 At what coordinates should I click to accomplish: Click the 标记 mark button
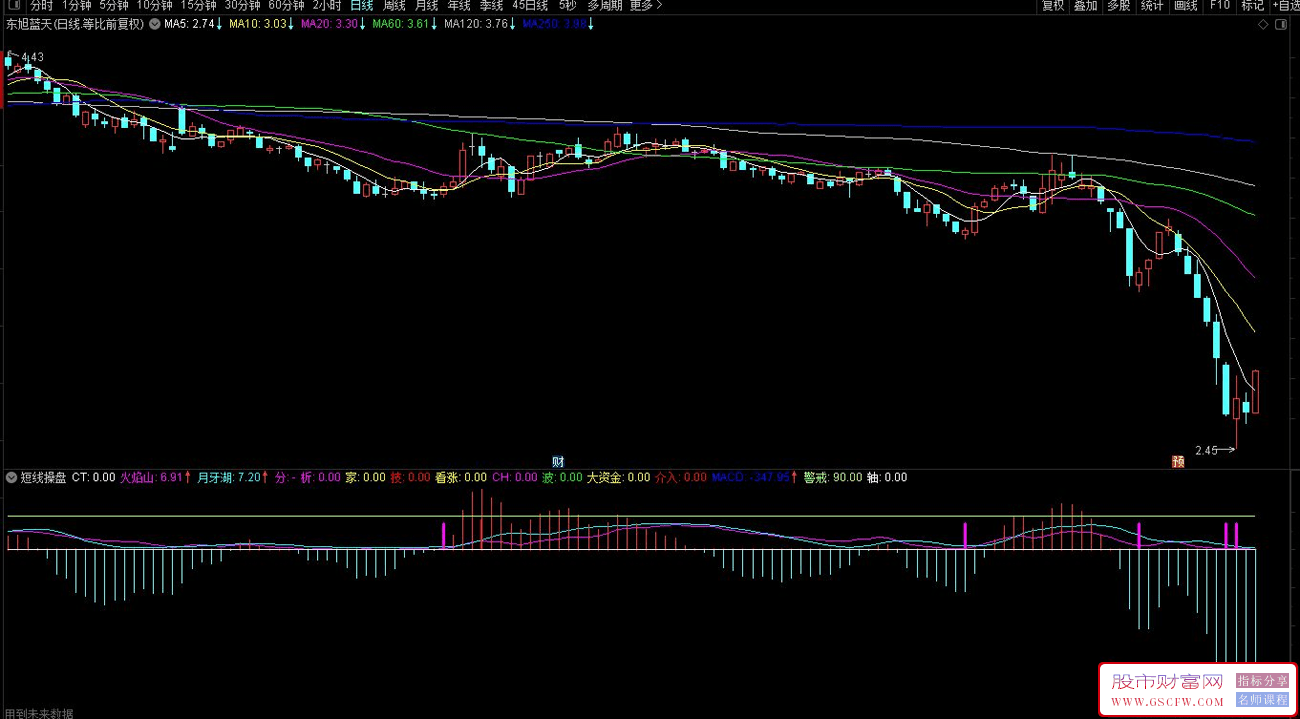tap(1253, 5)
